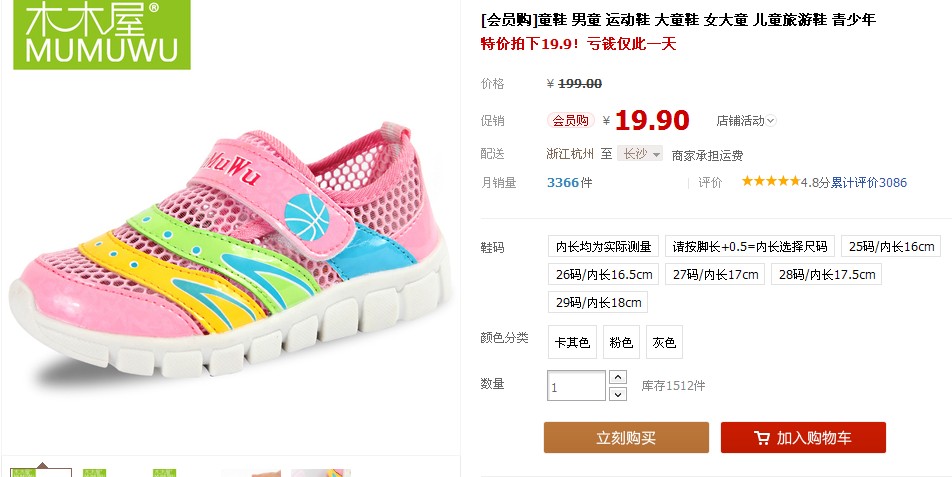Click the five-star rating icons

pos(770,181)
